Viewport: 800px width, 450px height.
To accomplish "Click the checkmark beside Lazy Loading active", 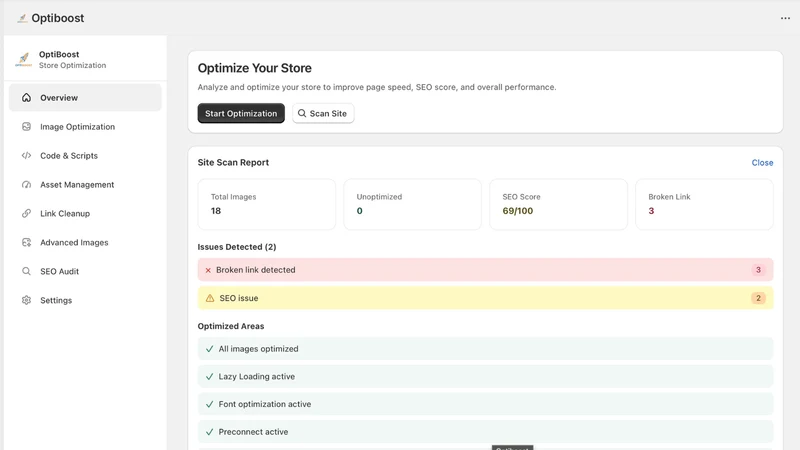I will [x=209, y=377].
